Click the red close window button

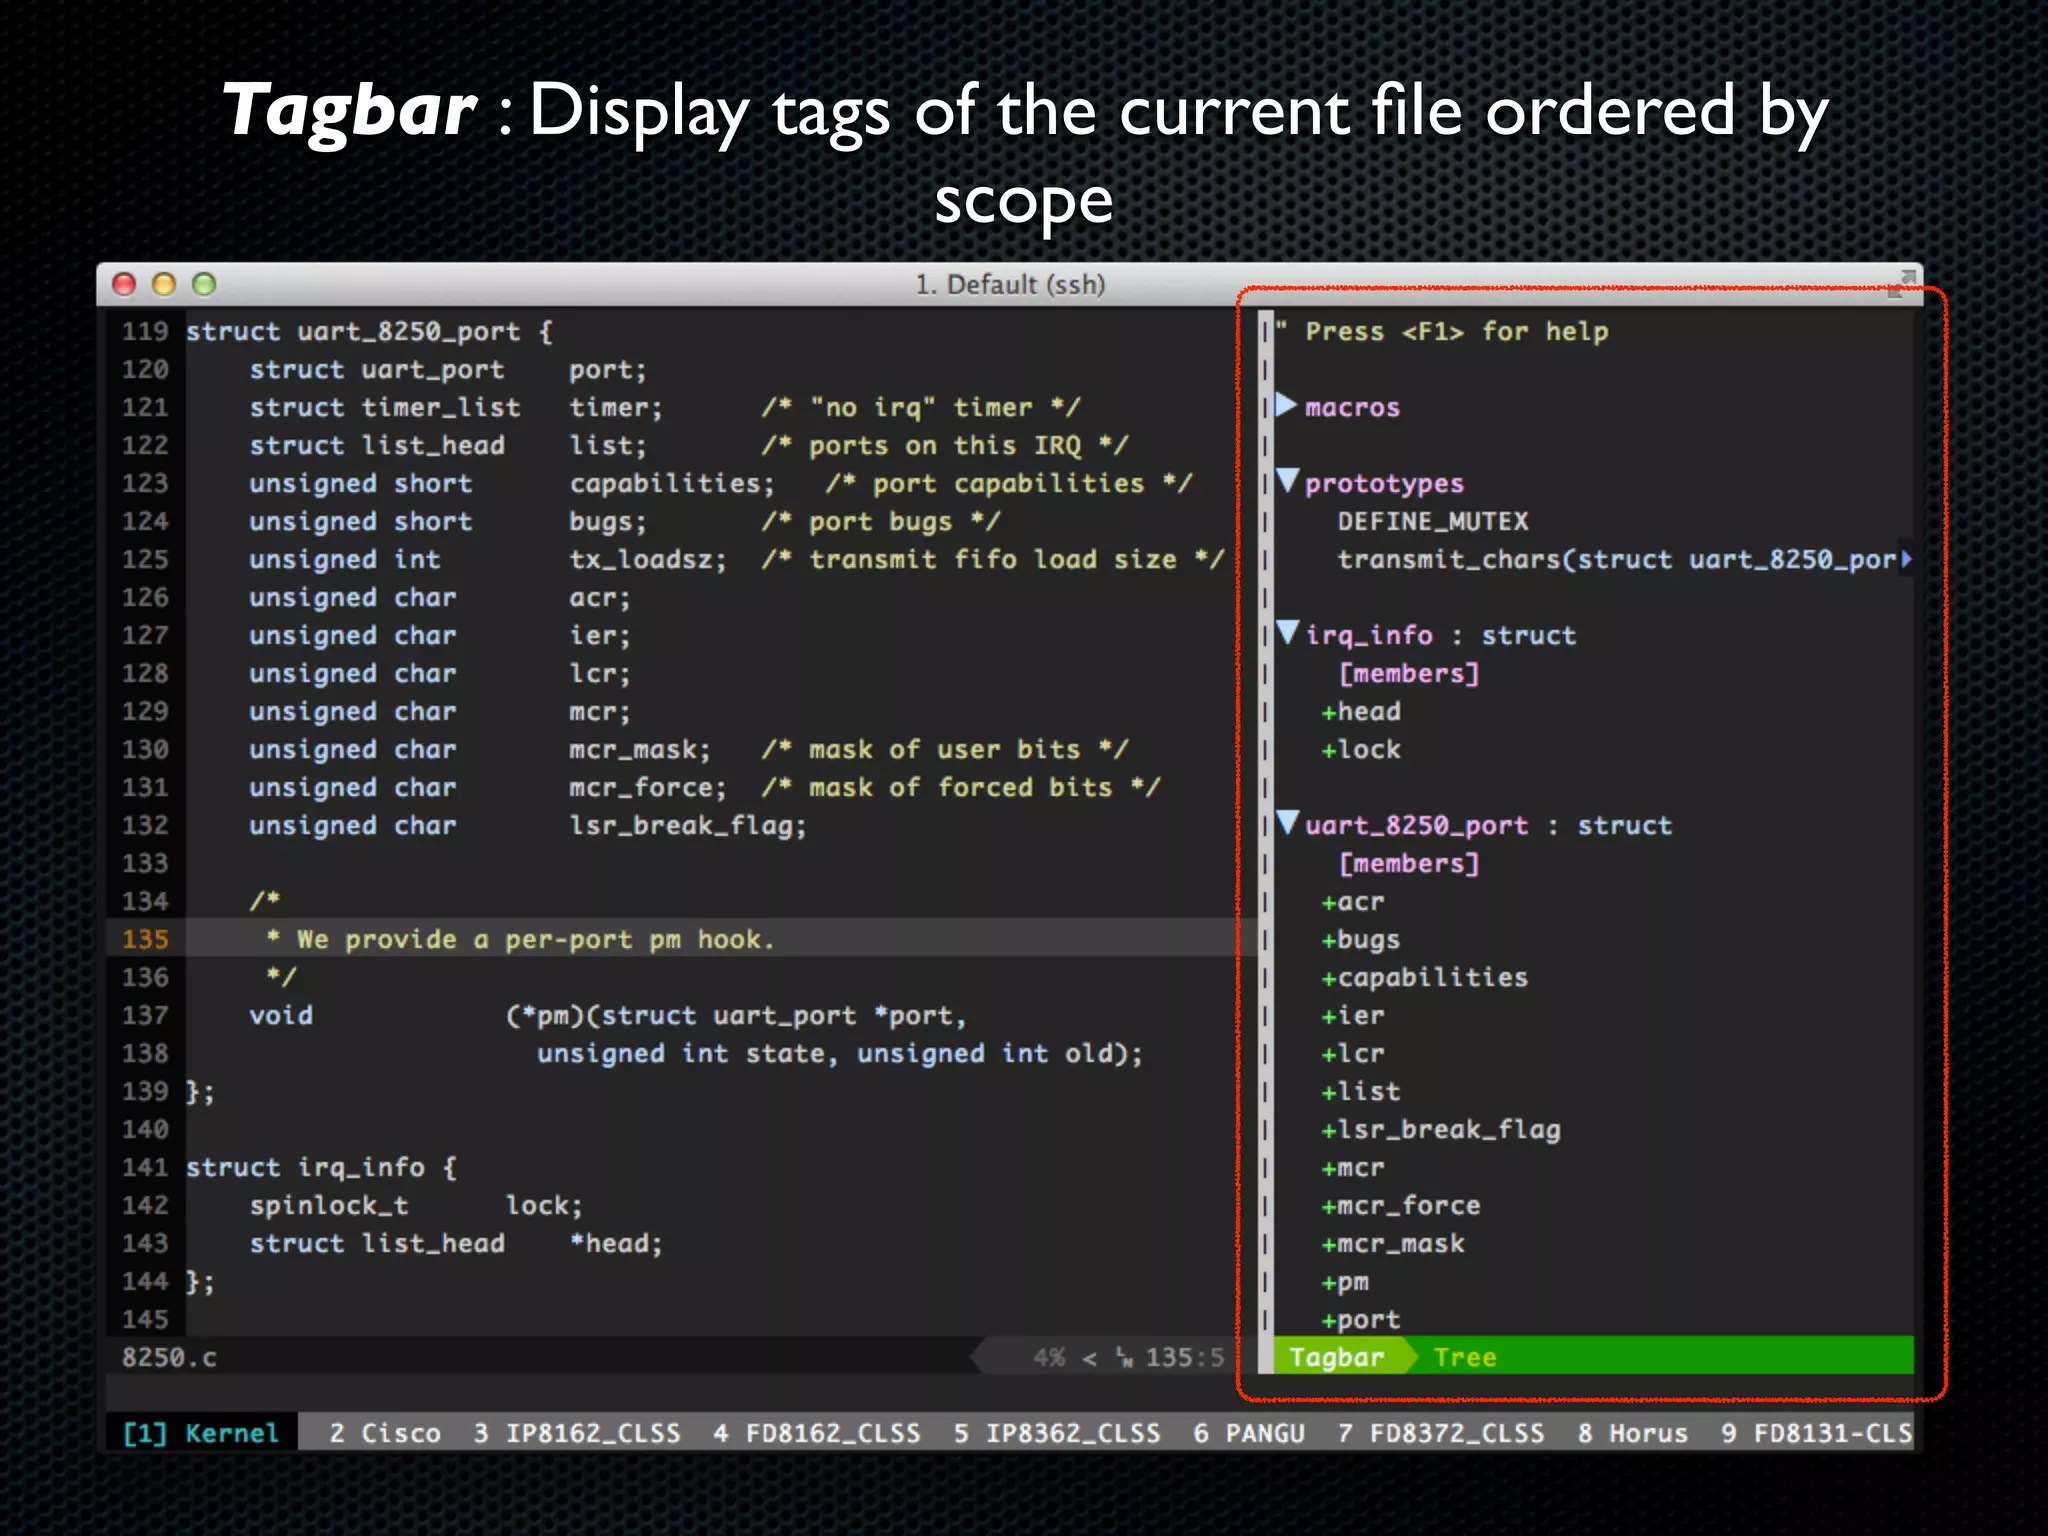[124, 285]
